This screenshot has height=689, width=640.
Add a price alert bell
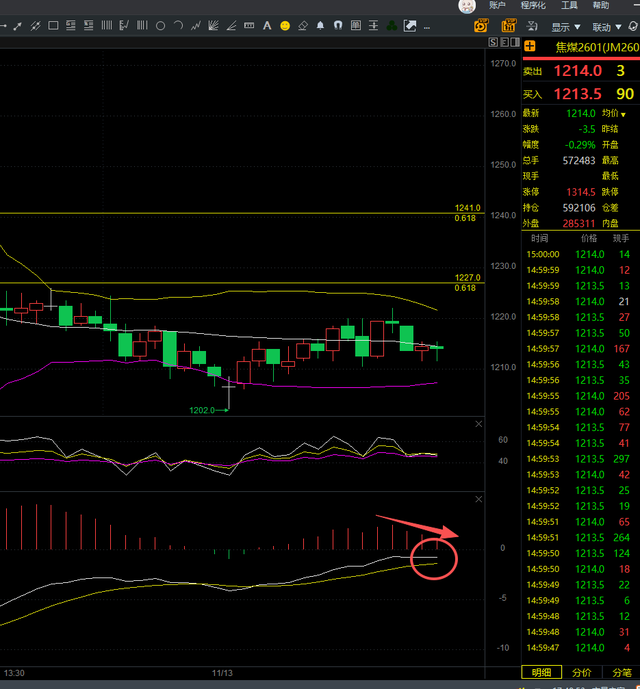[320, 25]
